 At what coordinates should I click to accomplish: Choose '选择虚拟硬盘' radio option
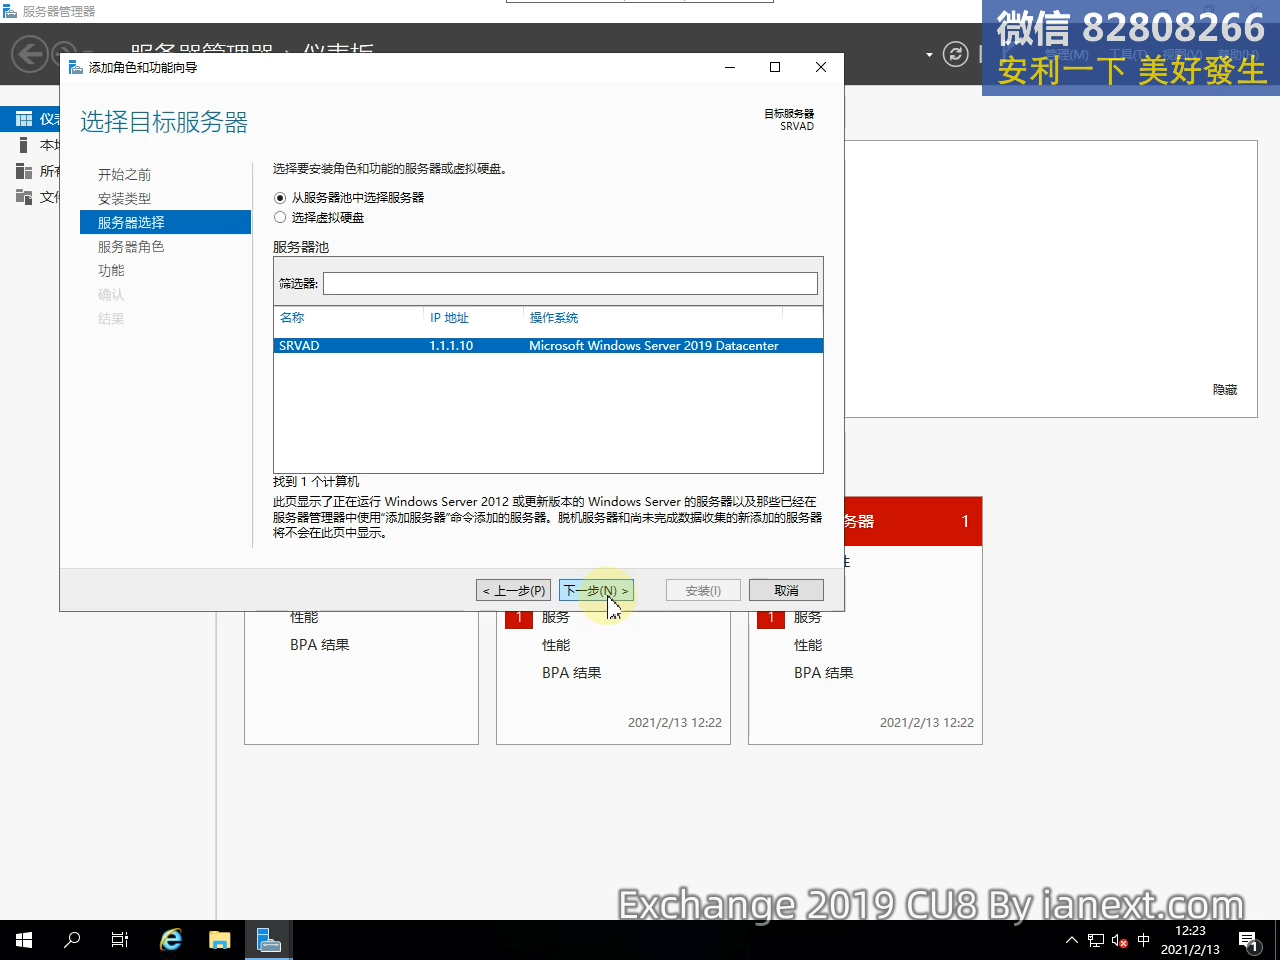[280, 217]
